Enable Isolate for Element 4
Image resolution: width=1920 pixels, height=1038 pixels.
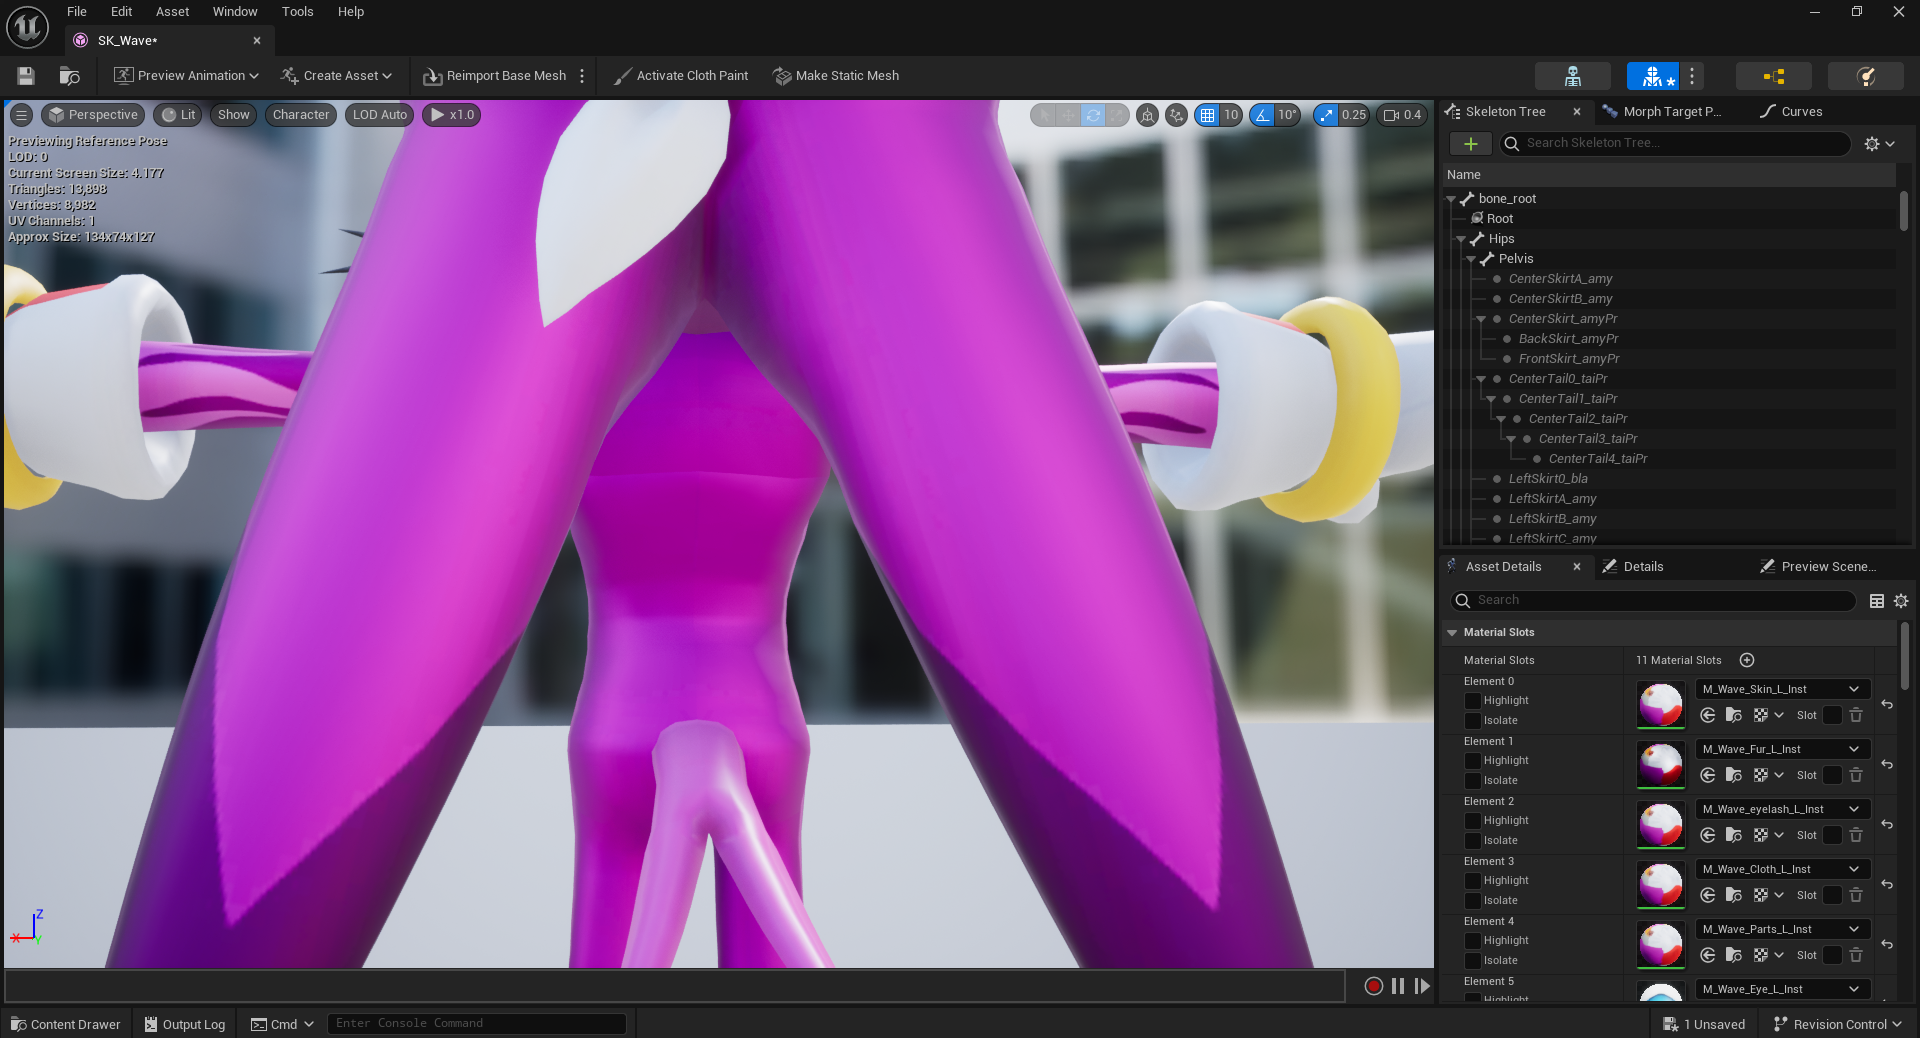(1473, 961)
